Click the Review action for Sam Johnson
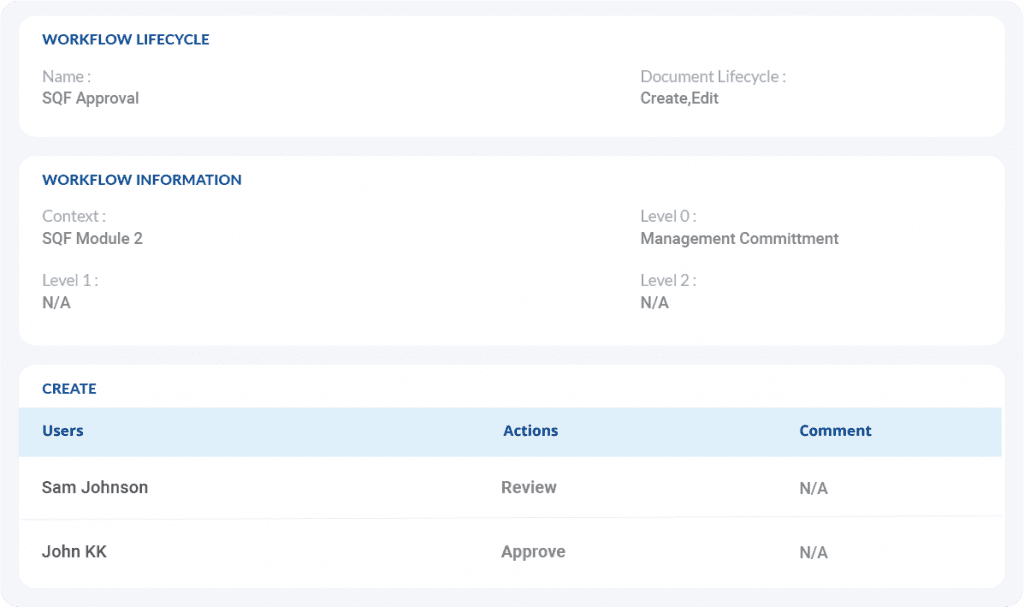The image size is (1024, 607). click(529, 487)
